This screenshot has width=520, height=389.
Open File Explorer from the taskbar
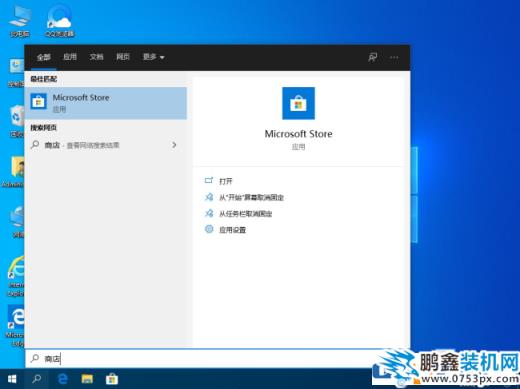(87, 379)
